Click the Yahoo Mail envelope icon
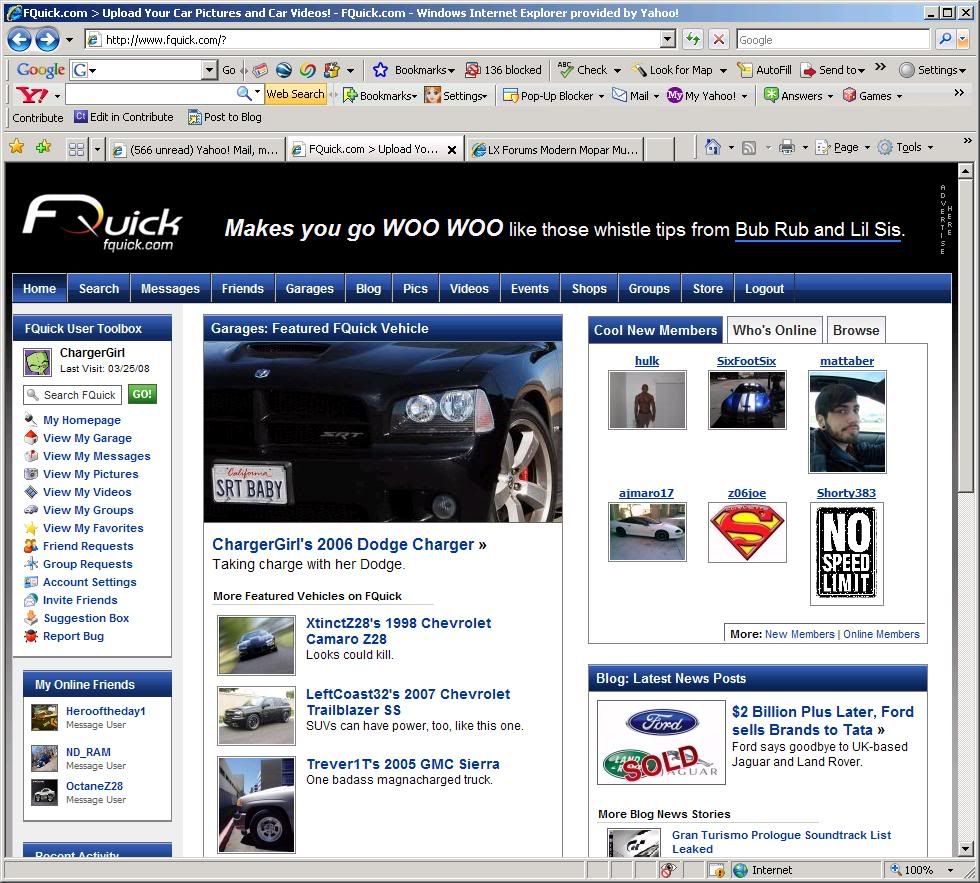Screen dimensions: 980x883 (x=619, y=95)
